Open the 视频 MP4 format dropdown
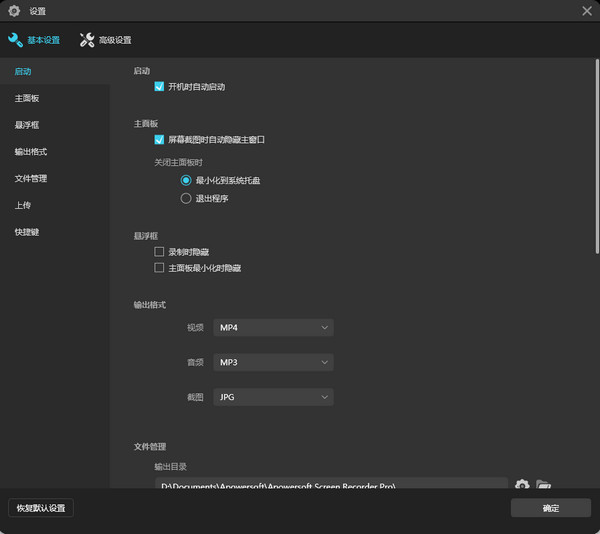The image size is (600, 534). pyautogui.click(x=273, y=328)
